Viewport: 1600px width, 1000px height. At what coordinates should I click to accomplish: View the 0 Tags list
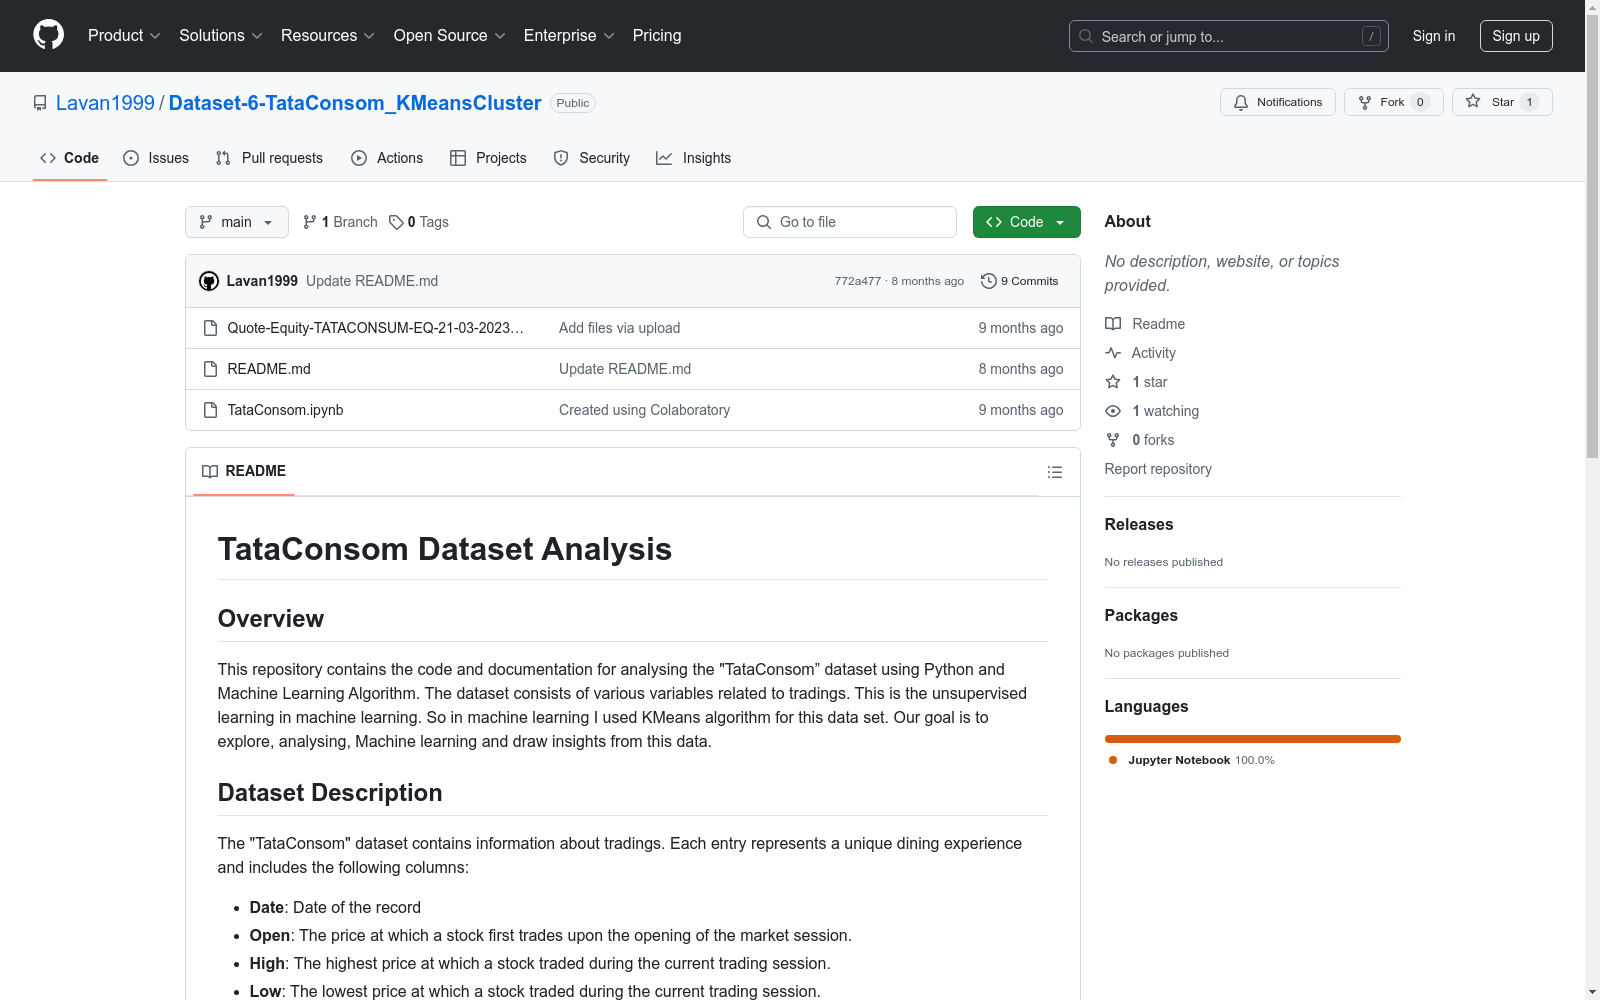(419, 222)
